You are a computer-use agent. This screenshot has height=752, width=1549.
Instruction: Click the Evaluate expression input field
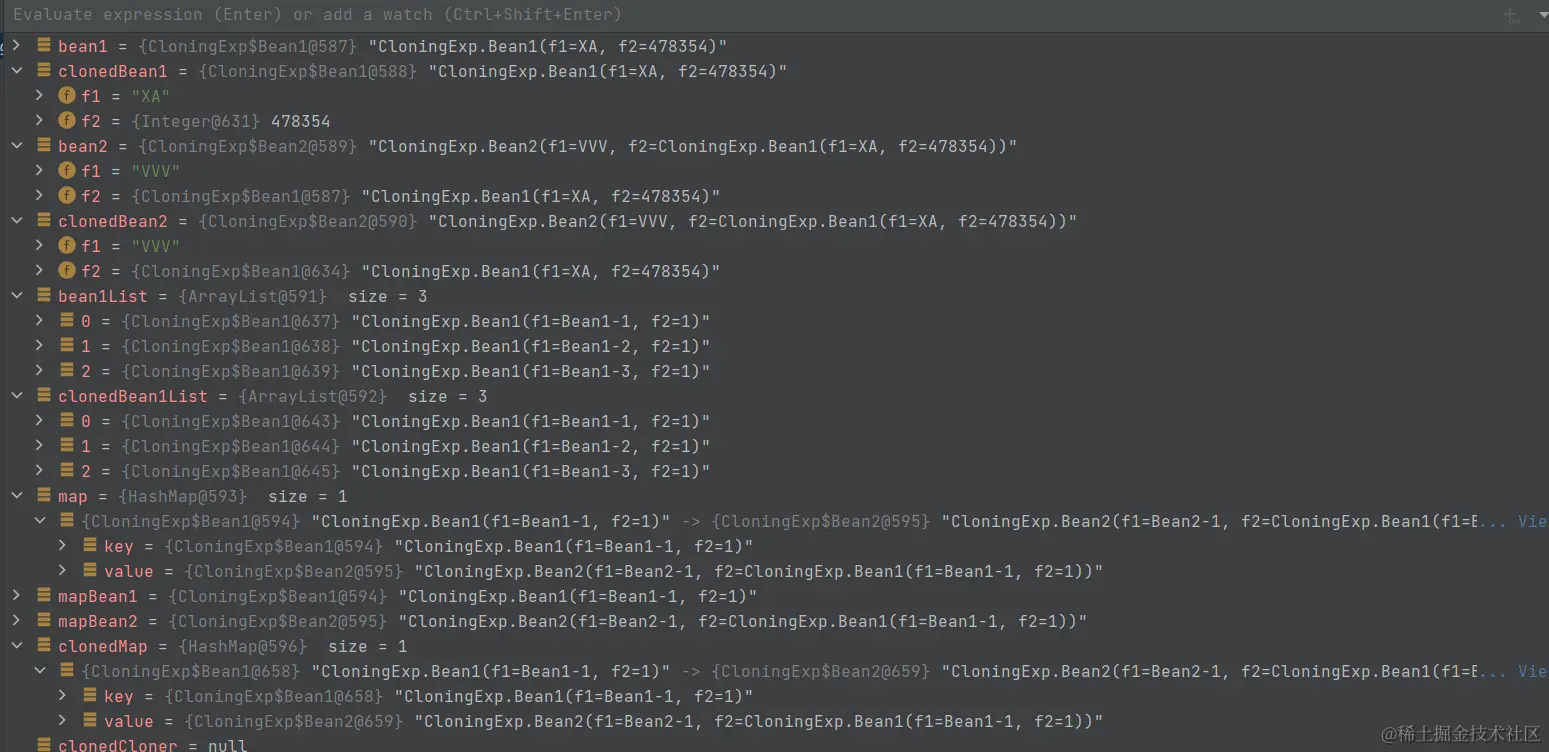click(x=700, y=15)
